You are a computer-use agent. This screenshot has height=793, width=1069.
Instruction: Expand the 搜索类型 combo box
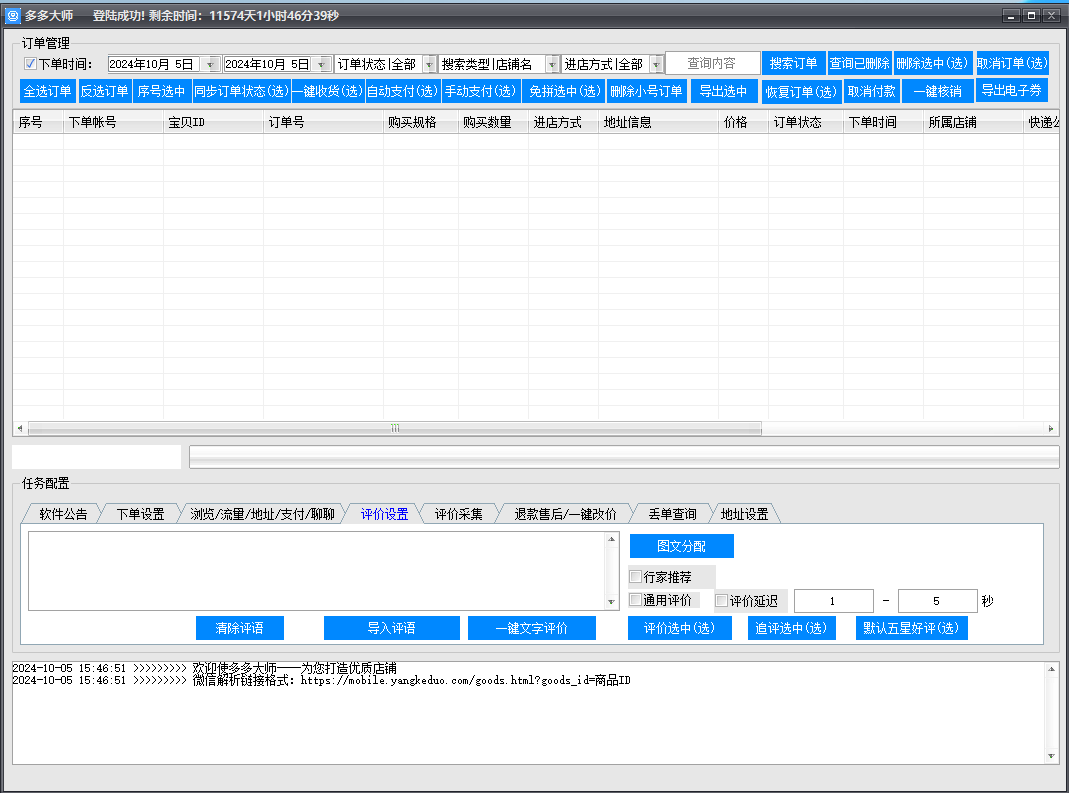coord(552,64)
